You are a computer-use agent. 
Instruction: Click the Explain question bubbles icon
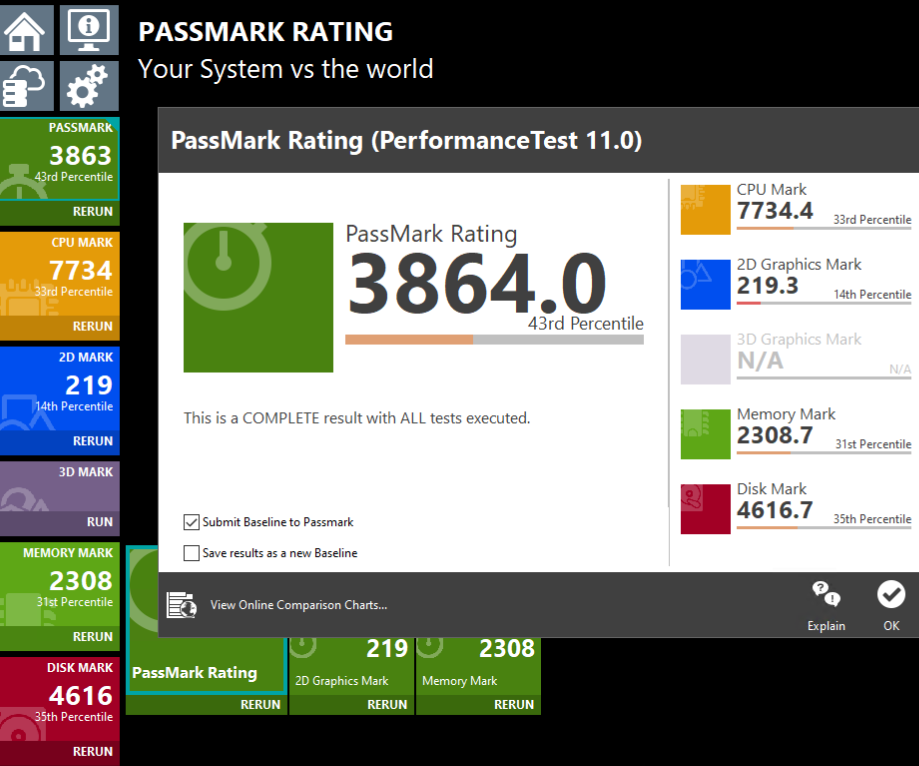point(826,594)
